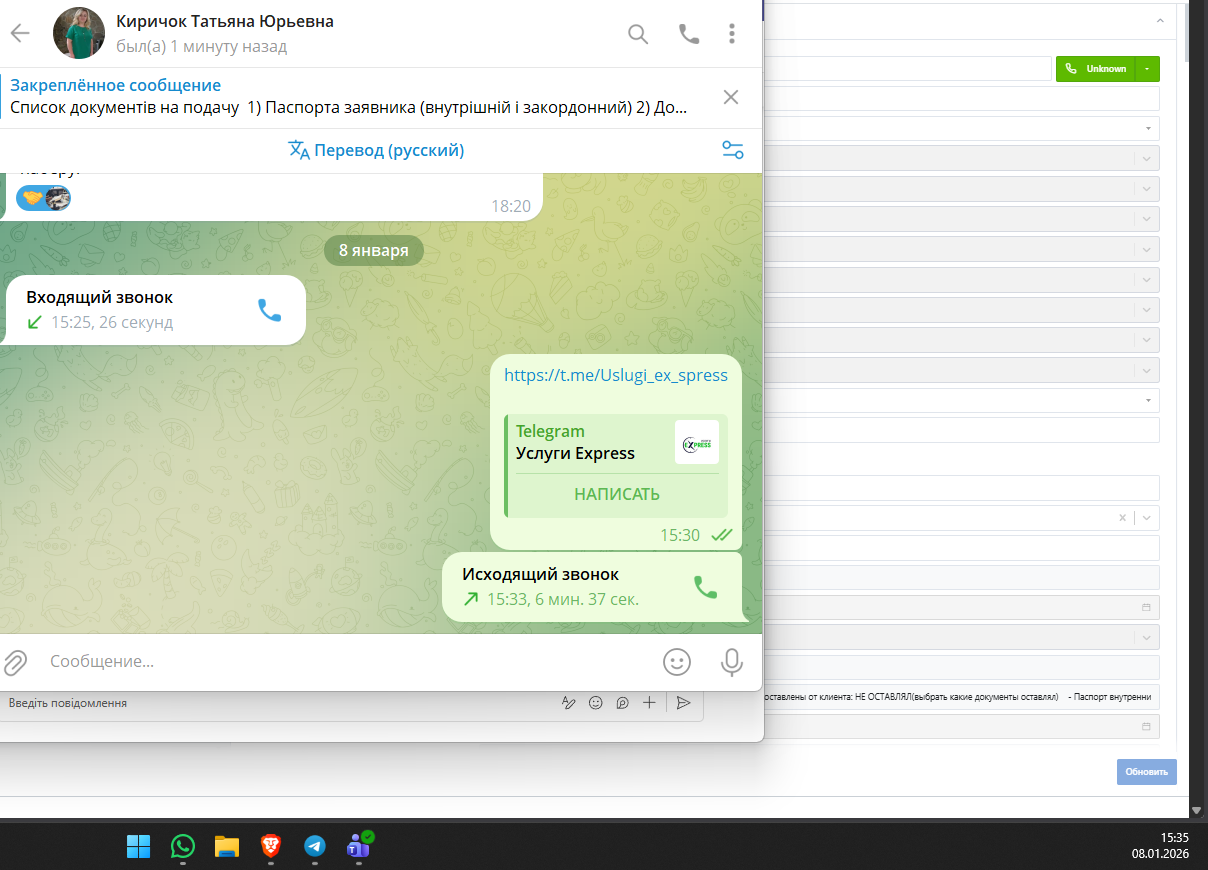
Task: Dismiss the pinned message bar
Action: [731, 97]
